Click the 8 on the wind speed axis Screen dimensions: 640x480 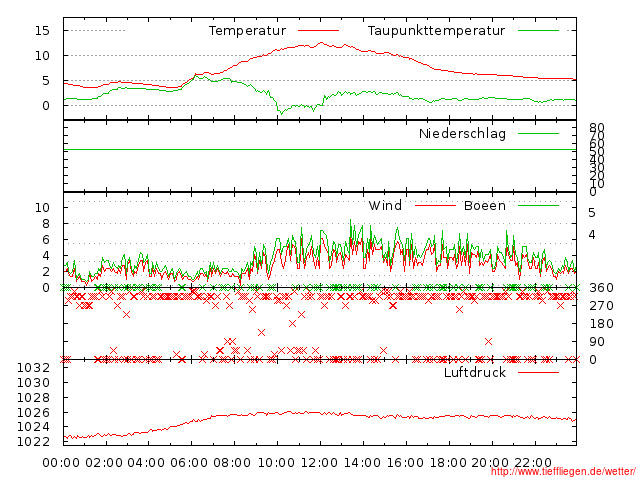46,224
